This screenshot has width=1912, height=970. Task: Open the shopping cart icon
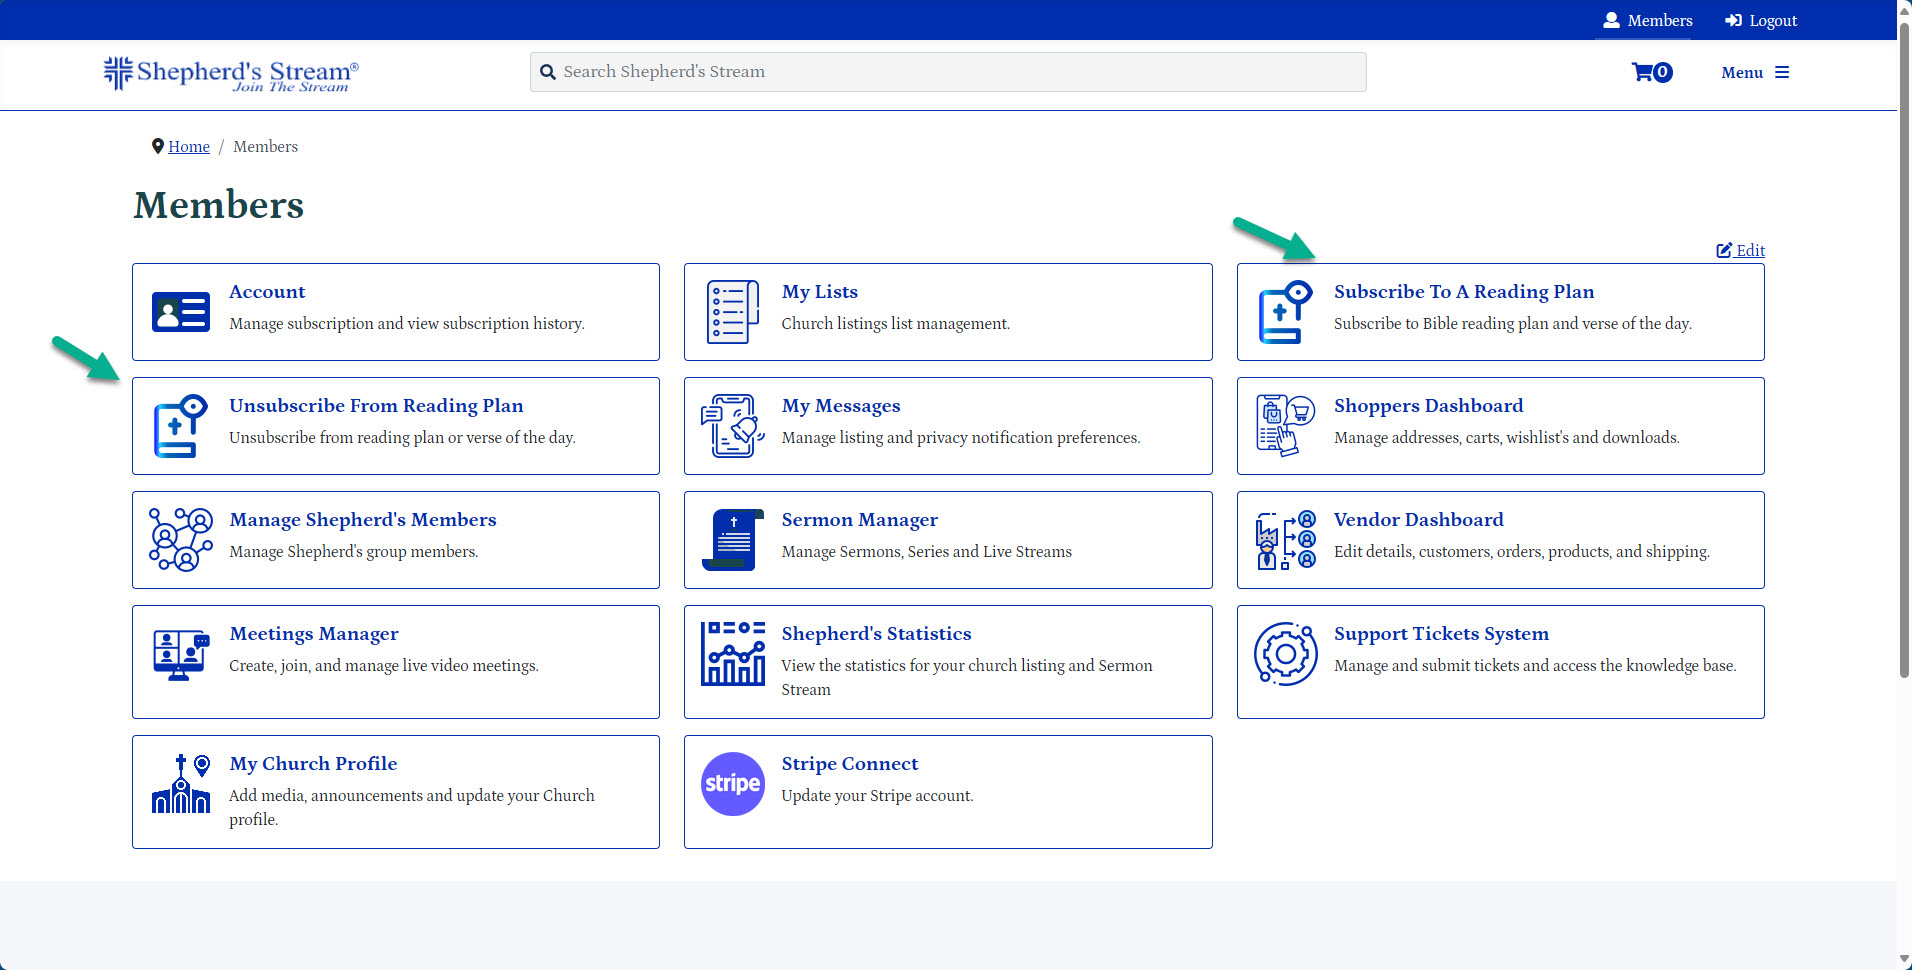click(x=1651, y=72)
